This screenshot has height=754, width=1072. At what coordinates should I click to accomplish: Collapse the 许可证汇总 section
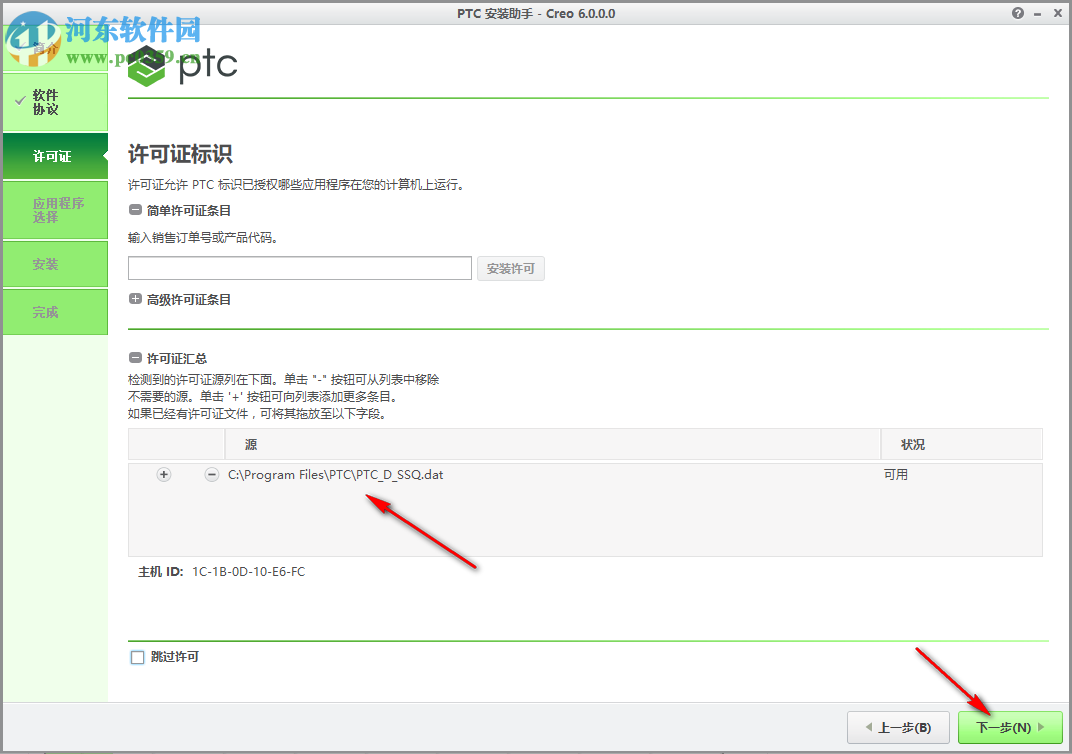click(134, 357)
